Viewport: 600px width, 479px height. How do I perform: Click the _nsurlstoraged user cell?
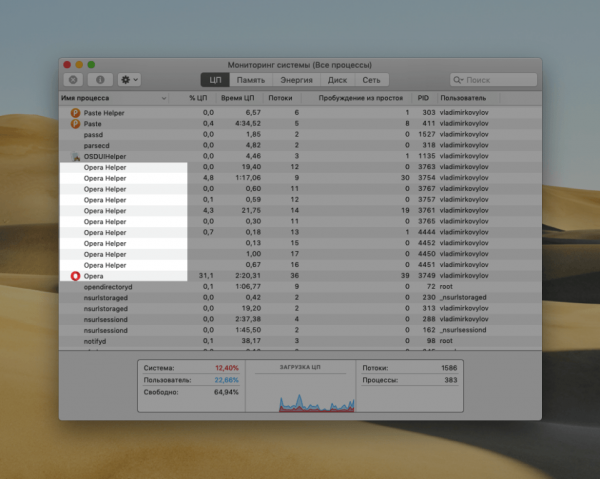pos(463,297)
